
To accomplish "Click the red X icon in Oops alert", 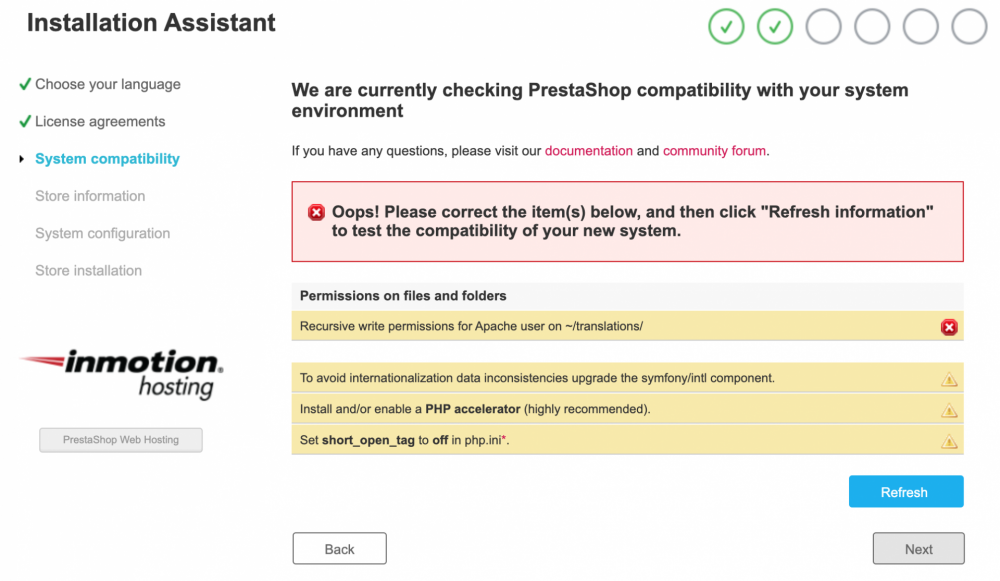I will [x=316, y=212].
